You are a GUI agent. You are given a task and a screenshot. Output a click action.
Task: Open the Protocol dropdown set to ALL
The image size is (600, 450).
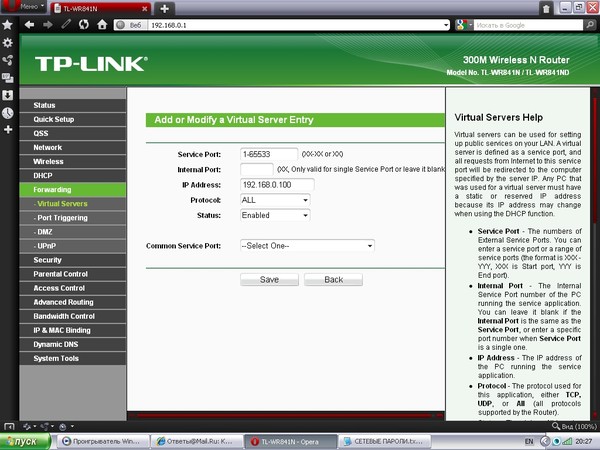275,200
